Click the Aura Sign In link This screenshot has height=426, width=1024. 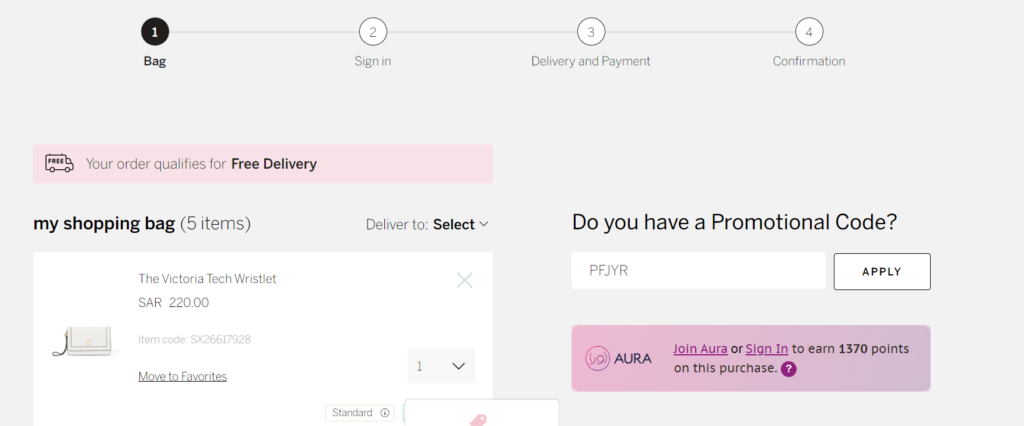pos(767,348)
